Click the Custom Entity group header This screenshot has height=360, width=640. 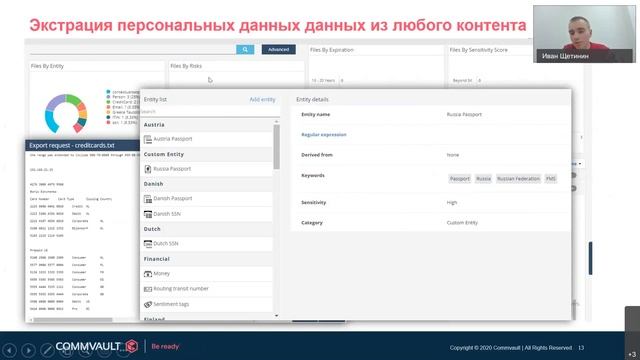tap(206, 154)
